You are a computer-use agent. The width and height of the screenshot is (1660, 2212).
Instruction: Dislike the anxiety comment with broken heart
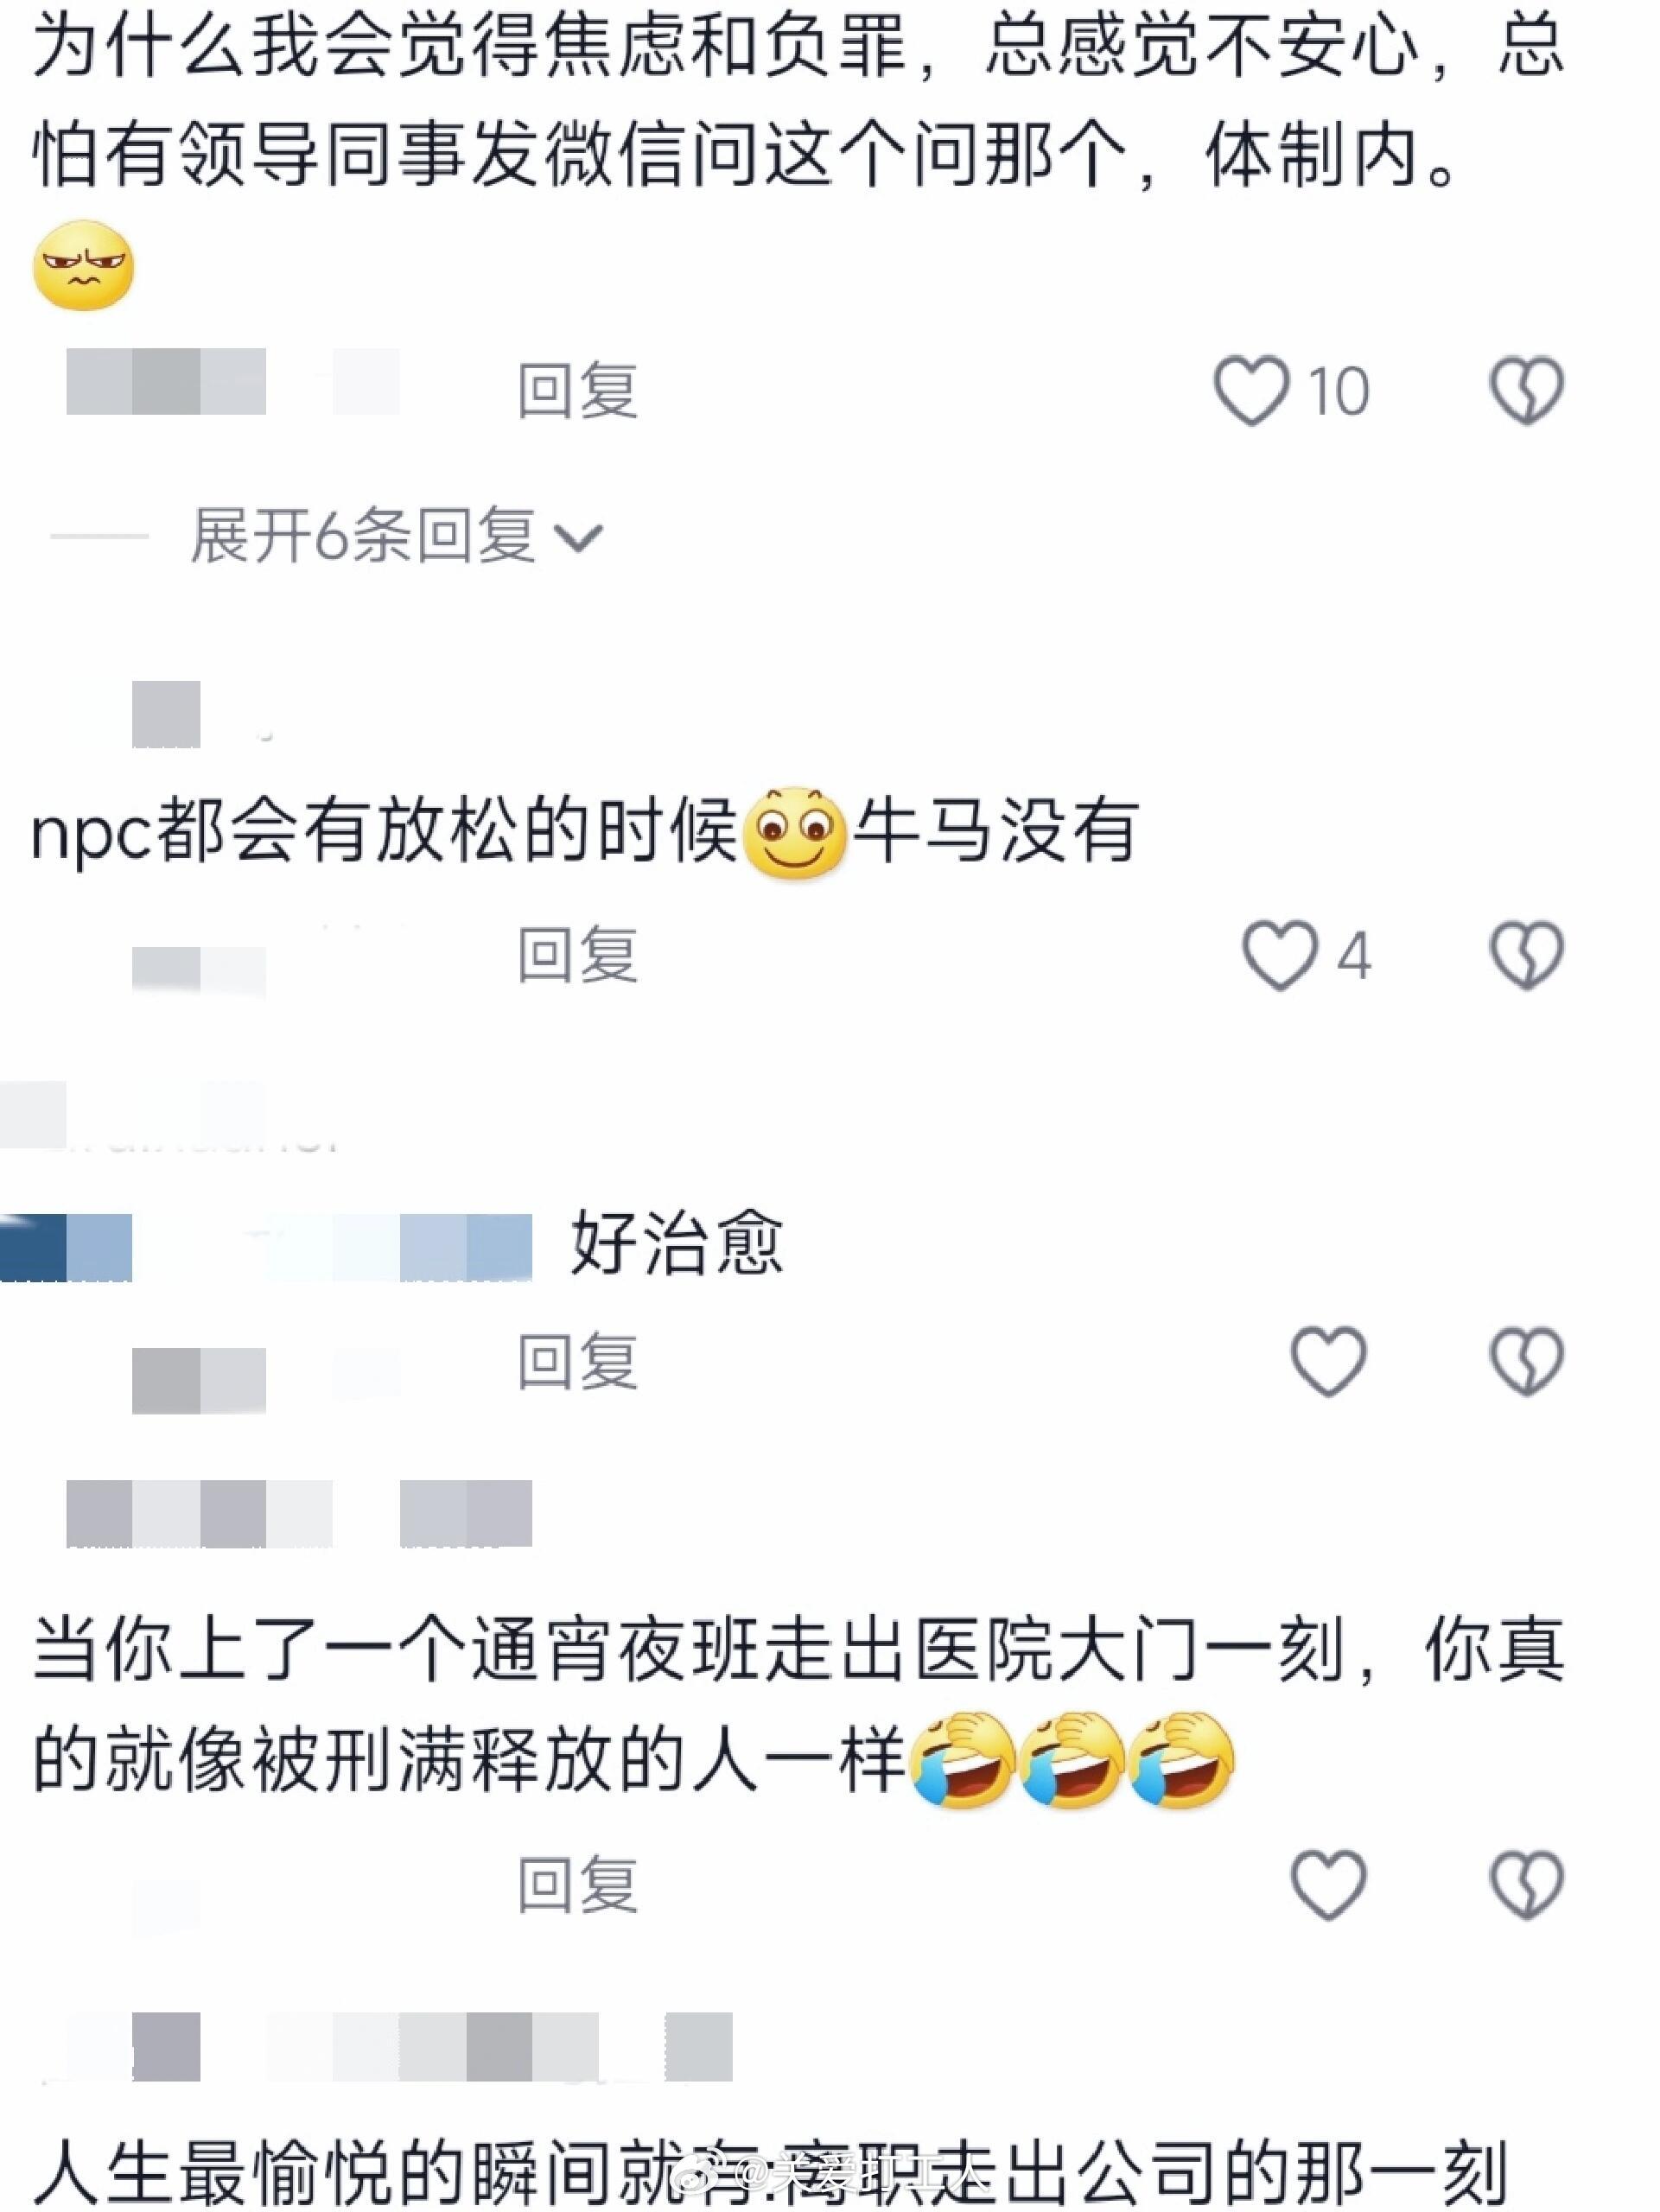pos(1526,391)
